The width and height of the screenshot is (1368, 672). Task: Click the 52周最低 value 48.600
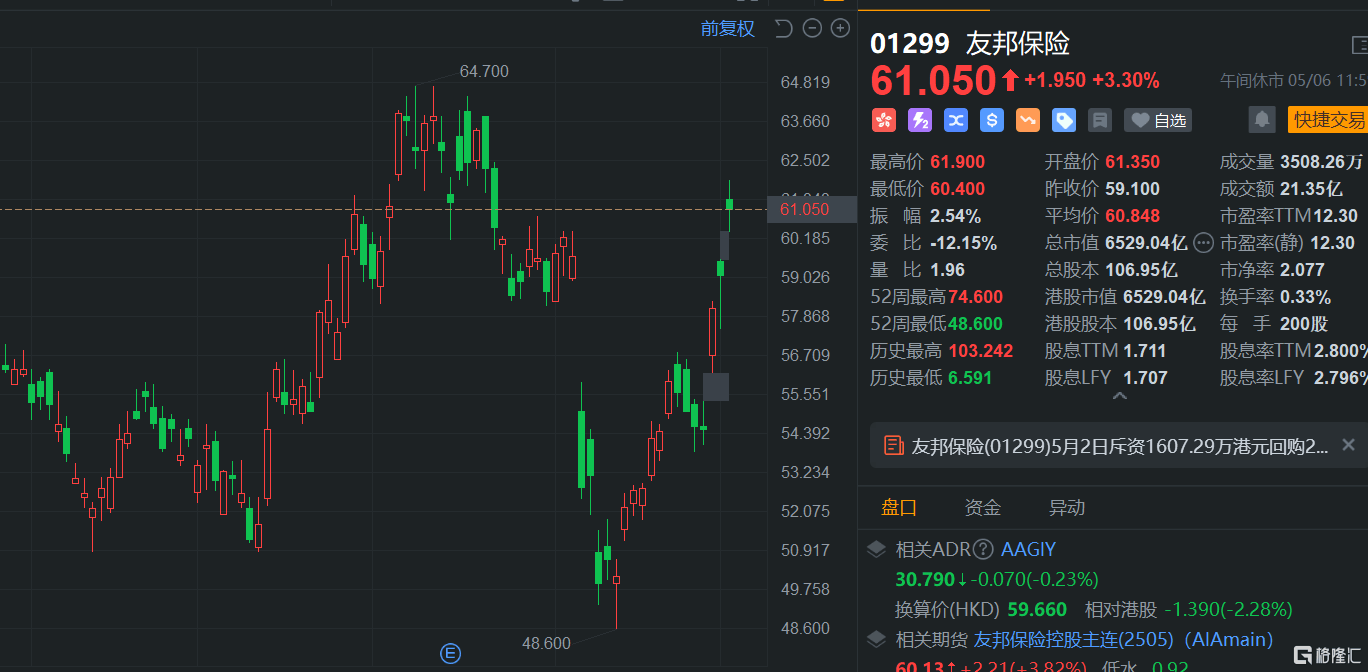point(975,324)
